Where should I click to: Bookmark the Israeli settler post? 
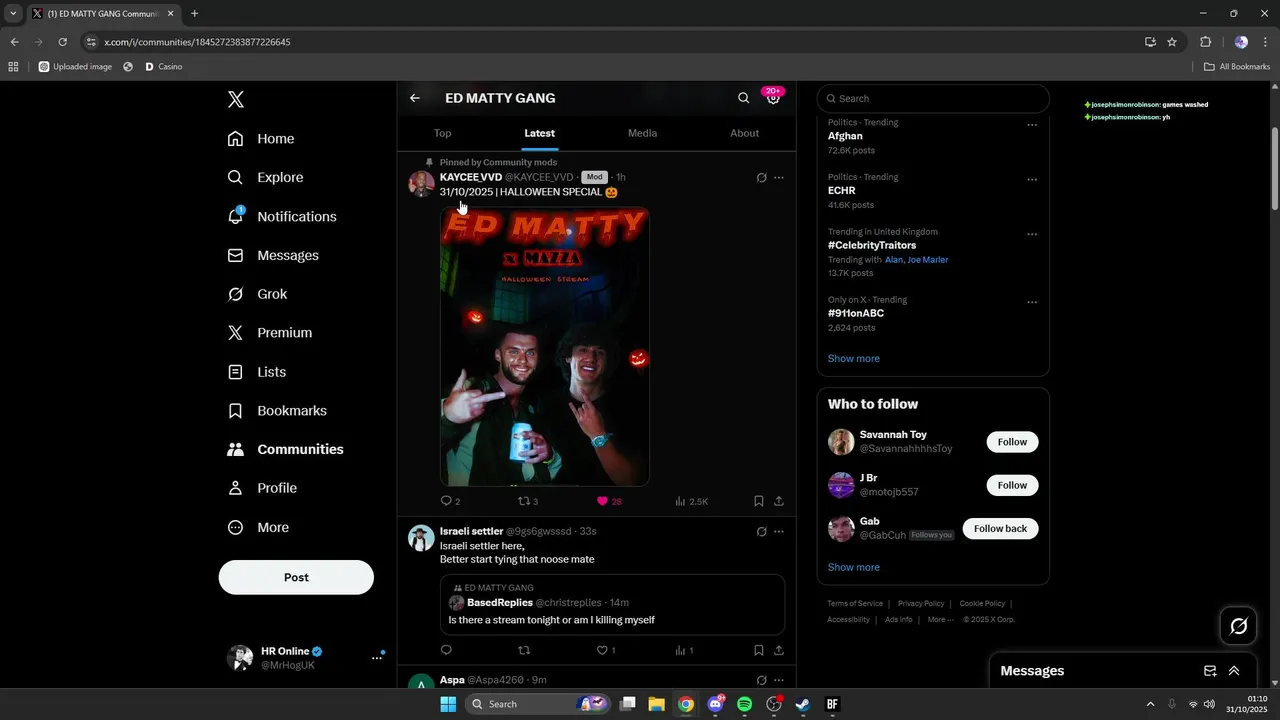(759, 650)
